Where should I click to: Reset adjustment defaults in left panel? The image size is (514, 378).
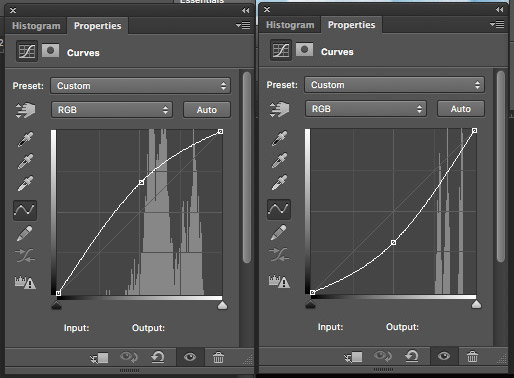point(158,357)
